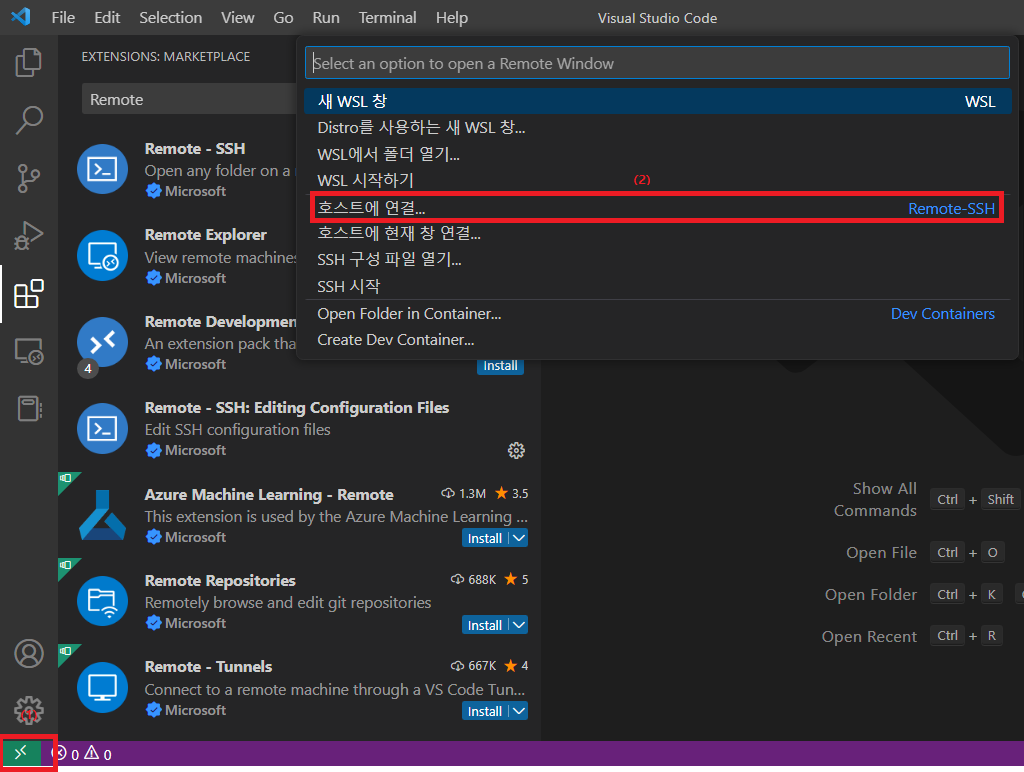
Task: Open the Terminal menu
Action: click(x=387, y=18)
